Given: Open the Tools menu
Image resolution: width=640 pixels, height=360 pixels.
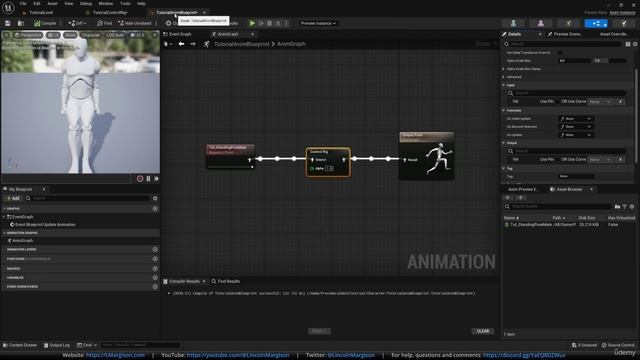Looking at the screenshot, I should 125,3.
